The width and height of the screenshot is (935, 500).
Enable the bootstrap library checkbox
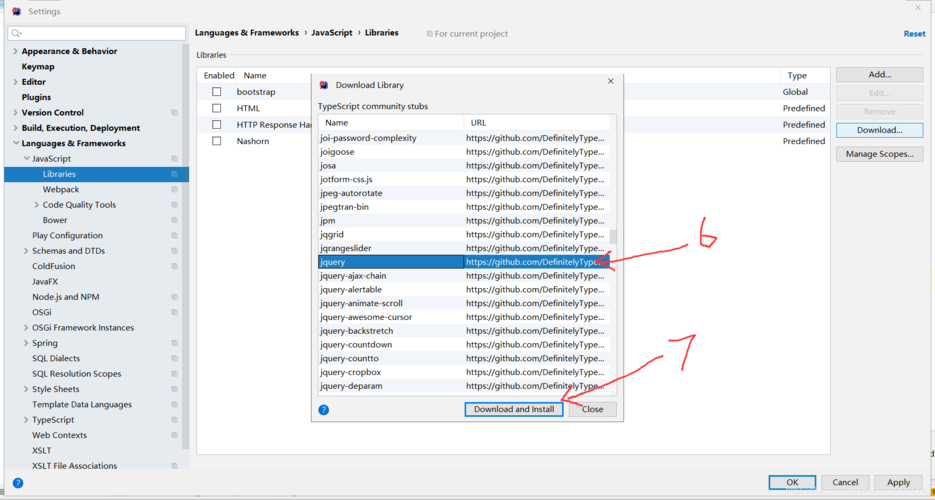coord(216,92)
